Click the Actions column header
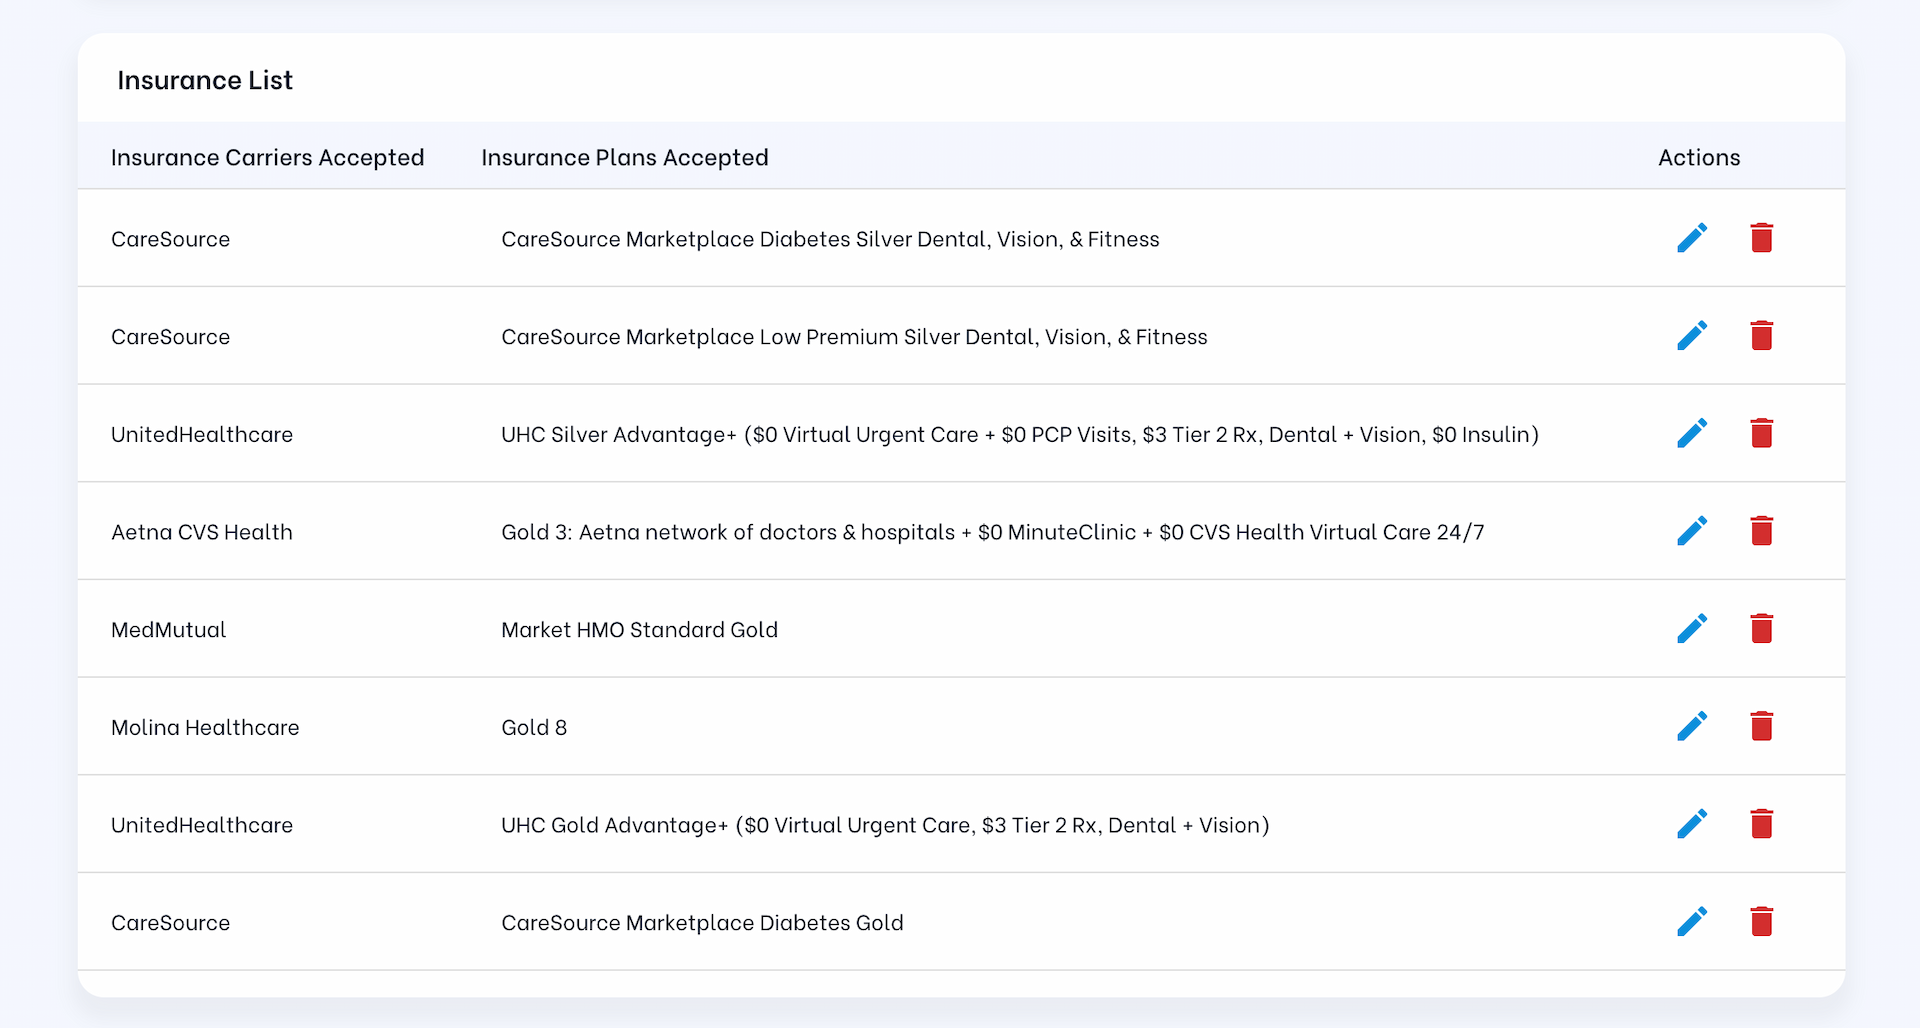The height and width of the screenshot is (1028, 1920). click(1699, 158)
